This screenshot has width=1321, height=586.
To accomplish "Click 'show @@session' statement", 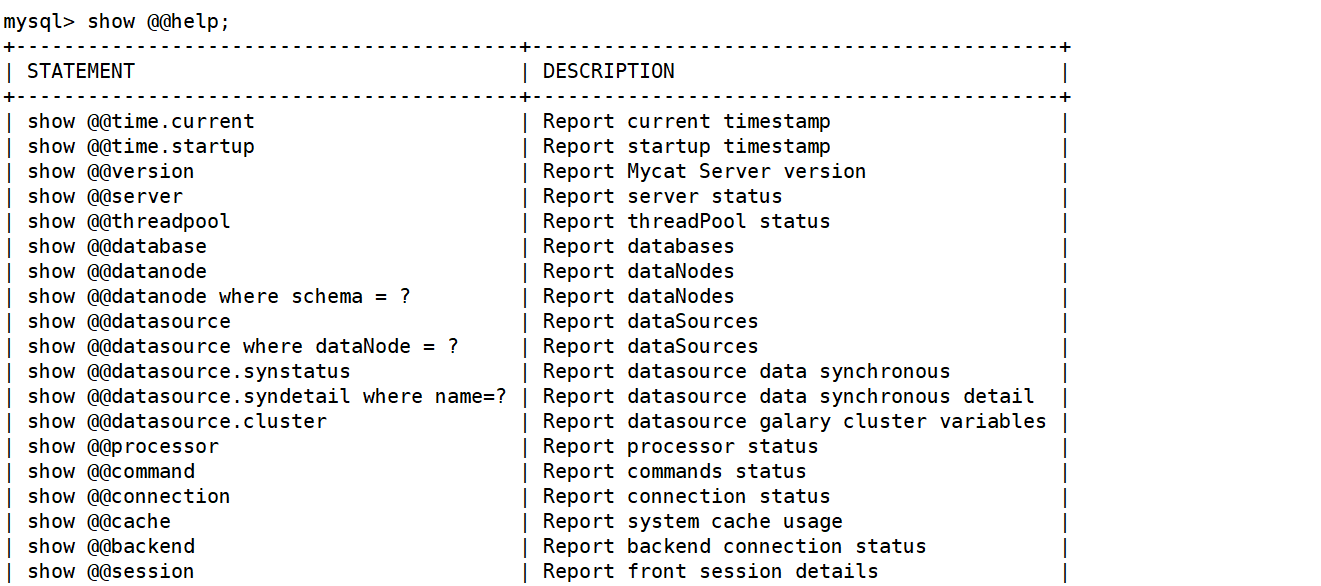I will coord(111,571).
